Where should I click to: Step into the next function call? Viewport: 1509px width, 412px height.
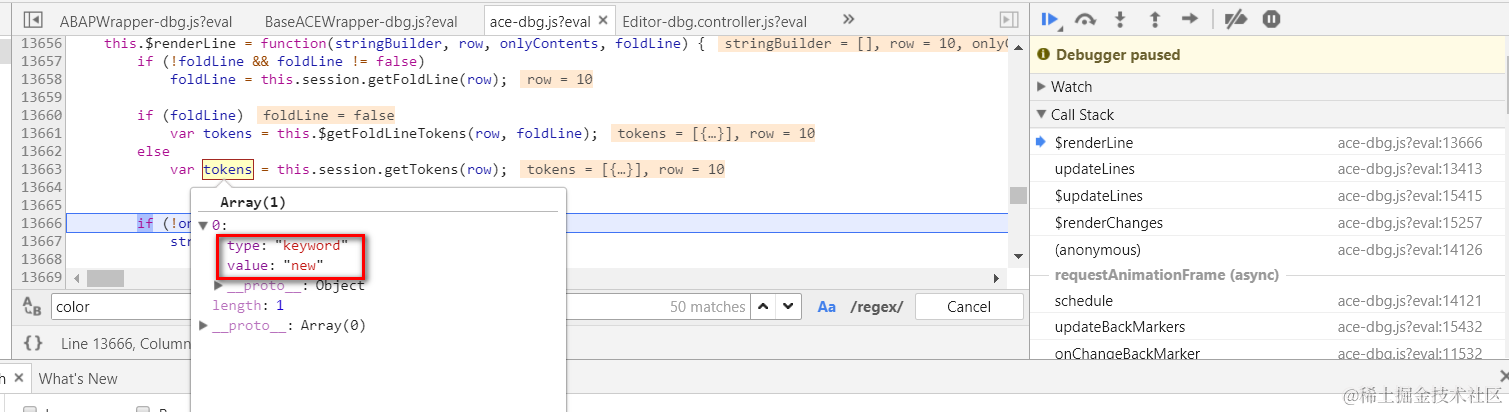(x=1121, y=19)
